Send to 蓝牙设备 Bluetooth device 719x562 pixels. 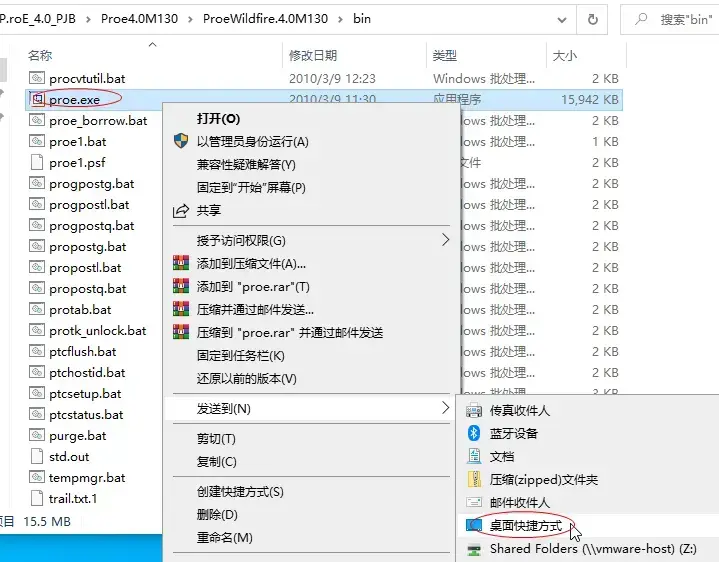pos(588,433)
